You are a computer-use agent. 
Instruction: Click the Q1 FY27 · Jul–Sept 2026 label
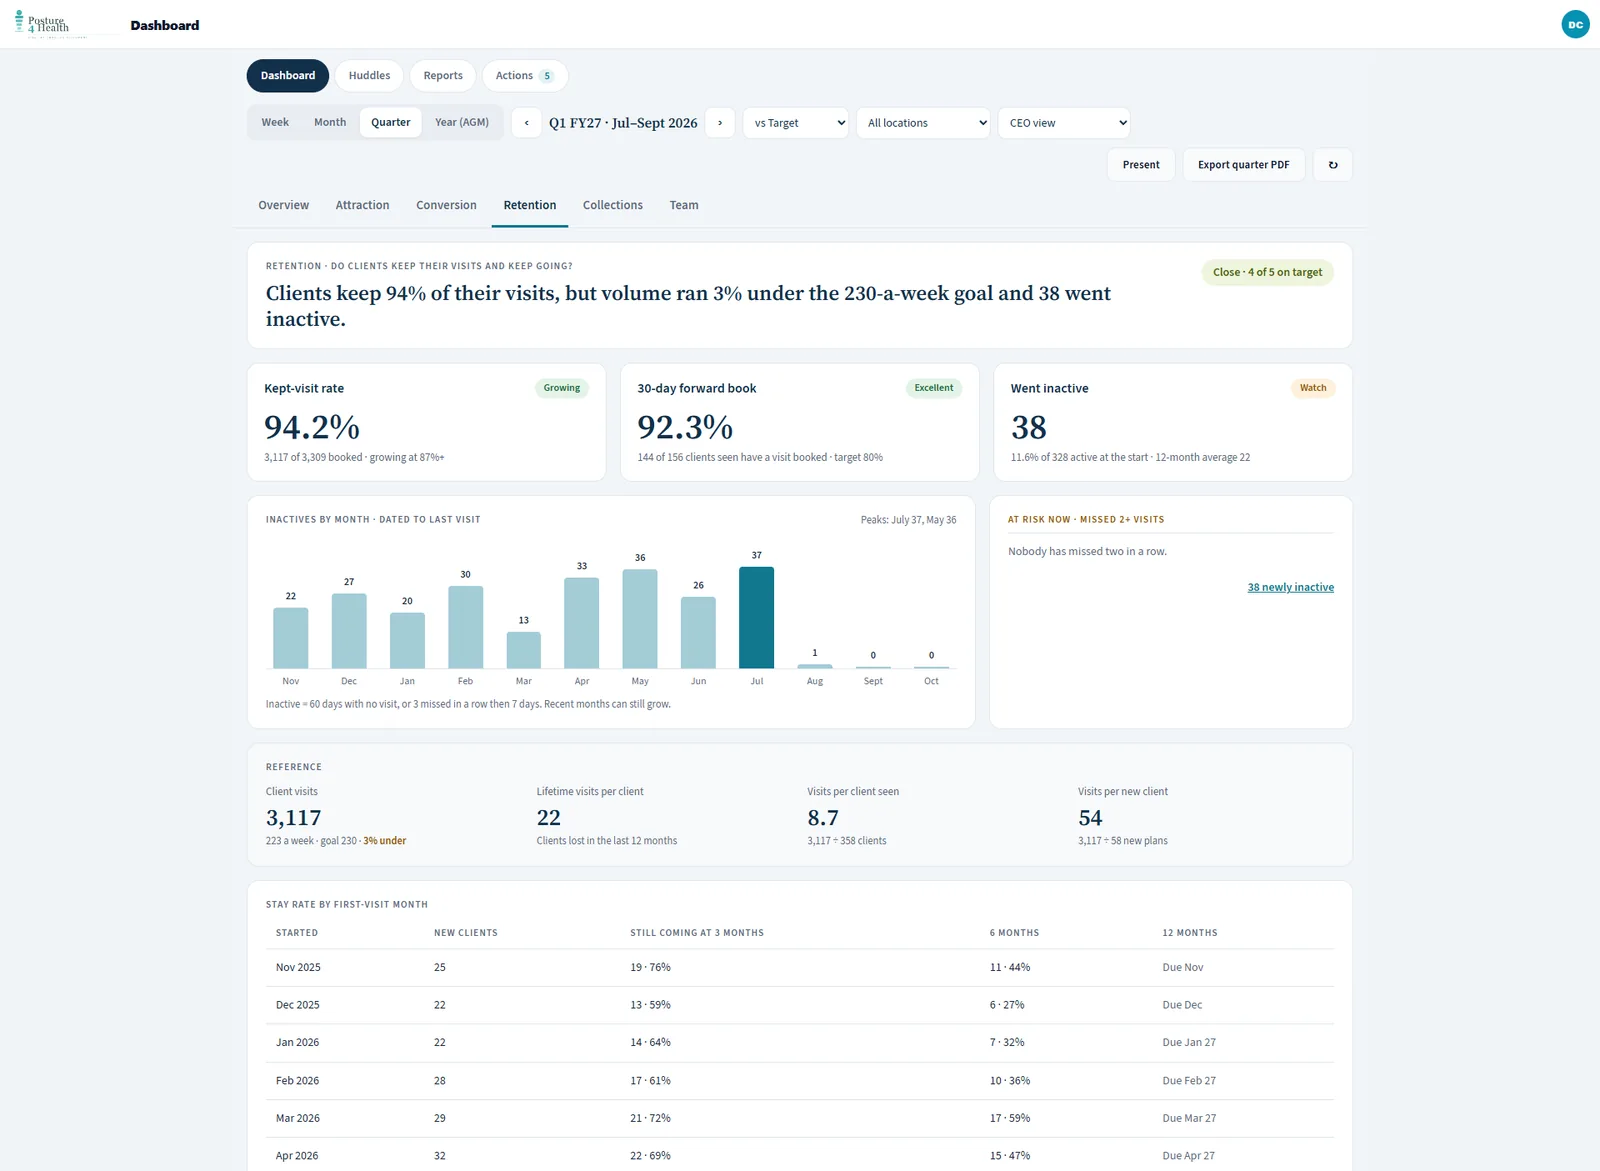click(x=623, y=123)
